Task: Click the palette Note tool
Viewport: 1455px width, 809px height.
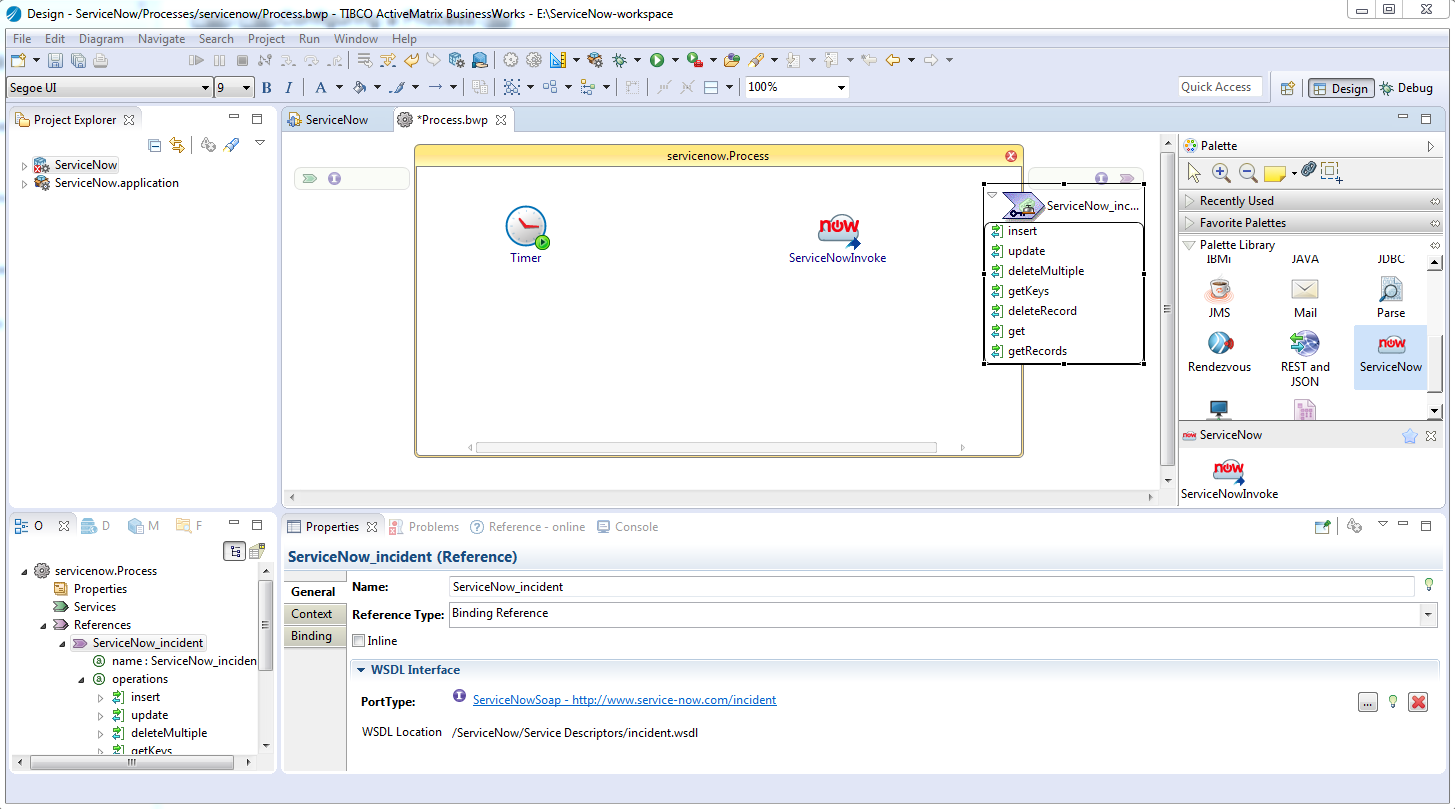Action: coord(1274,173)
